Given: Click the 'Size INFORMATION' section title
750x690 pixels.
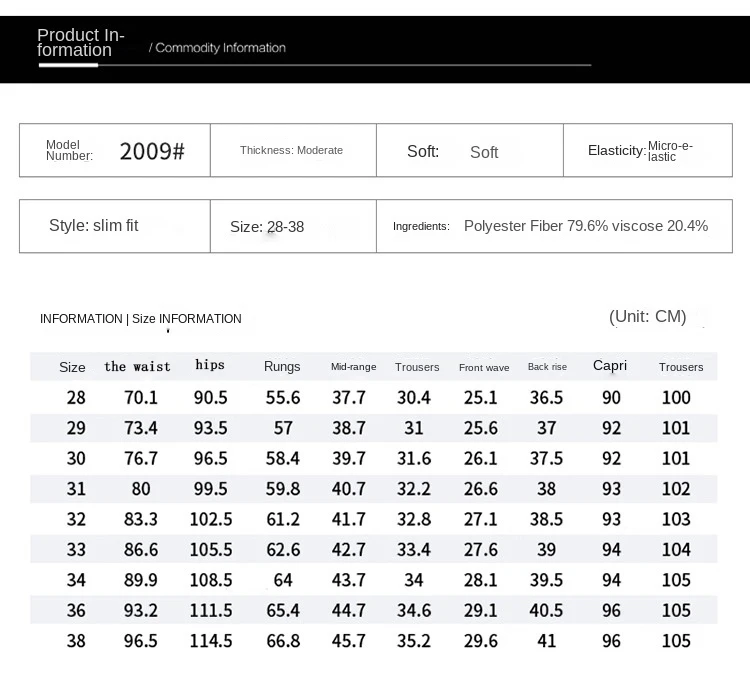Looking at the screenshot, I should pos(186,319).
